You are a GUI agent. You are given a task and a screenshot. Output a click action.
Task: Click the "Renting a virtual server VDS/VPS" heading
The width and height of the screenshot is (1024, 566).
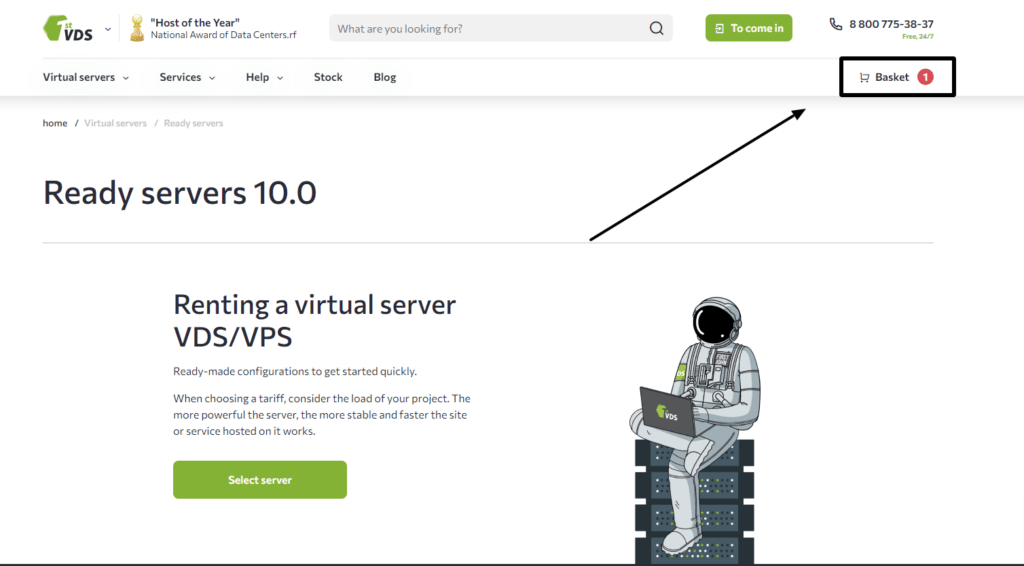coord(315,321)
